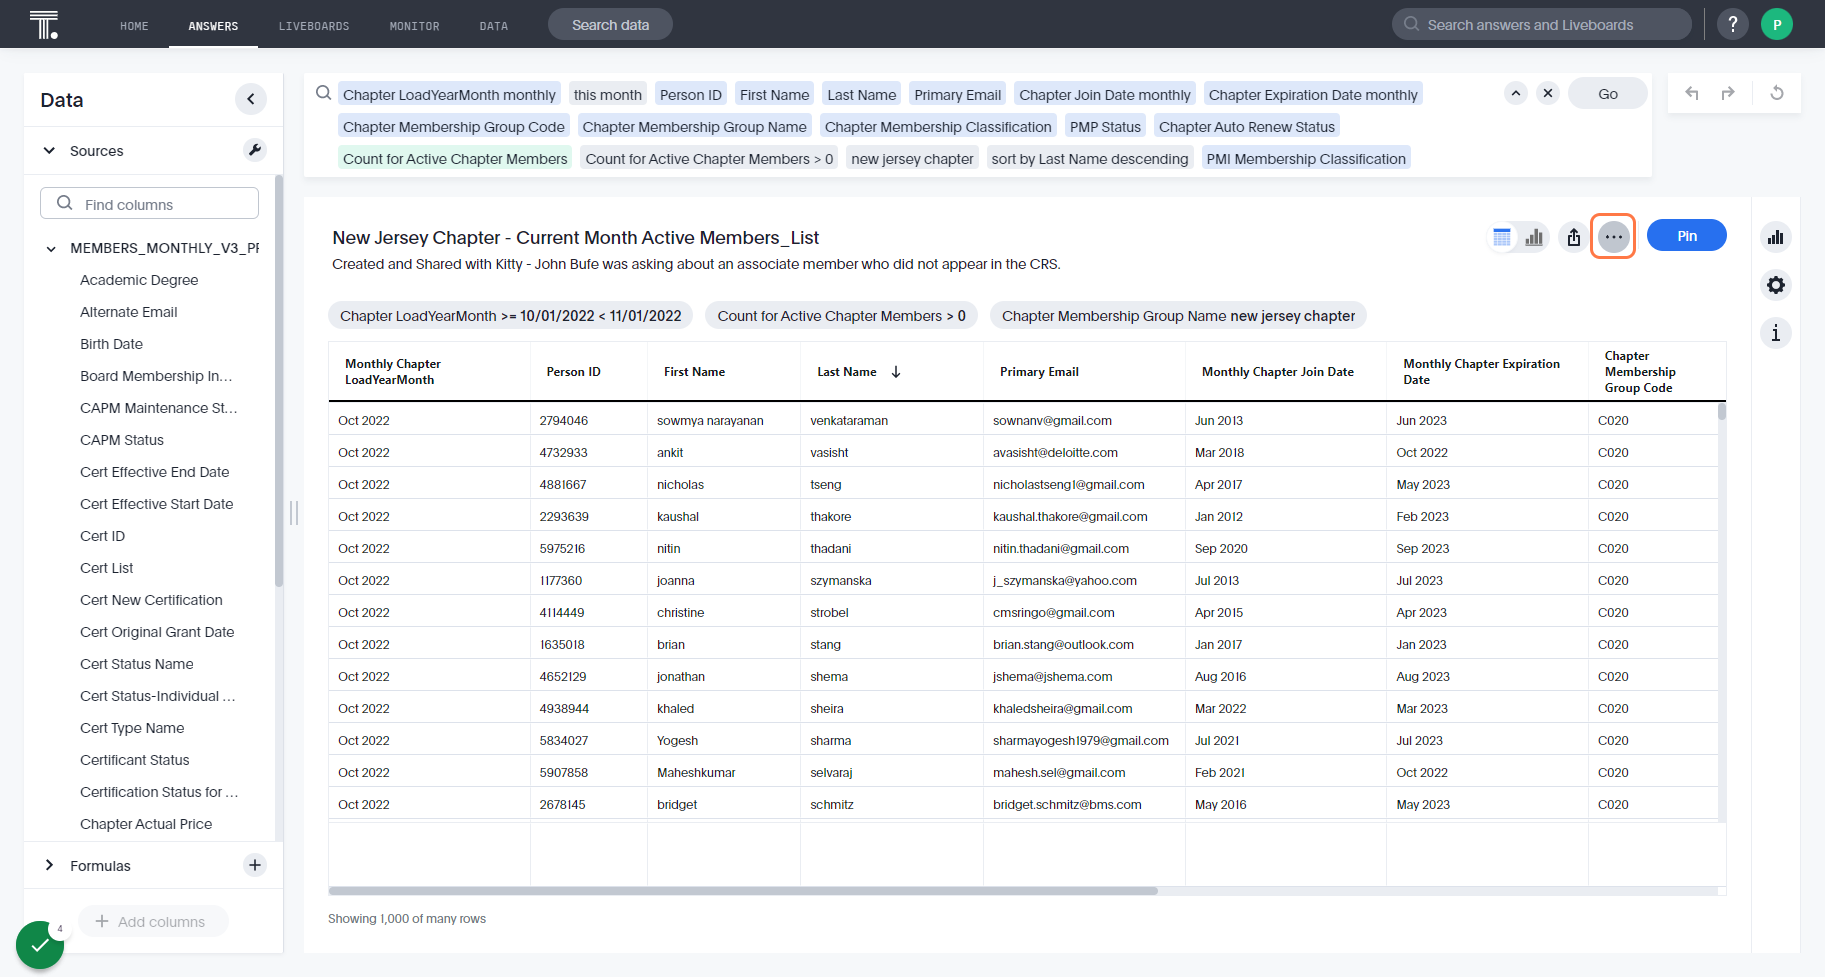Clear the search with the X icon
This screenshot has width=1825, height=977.
pos(1548,93)
